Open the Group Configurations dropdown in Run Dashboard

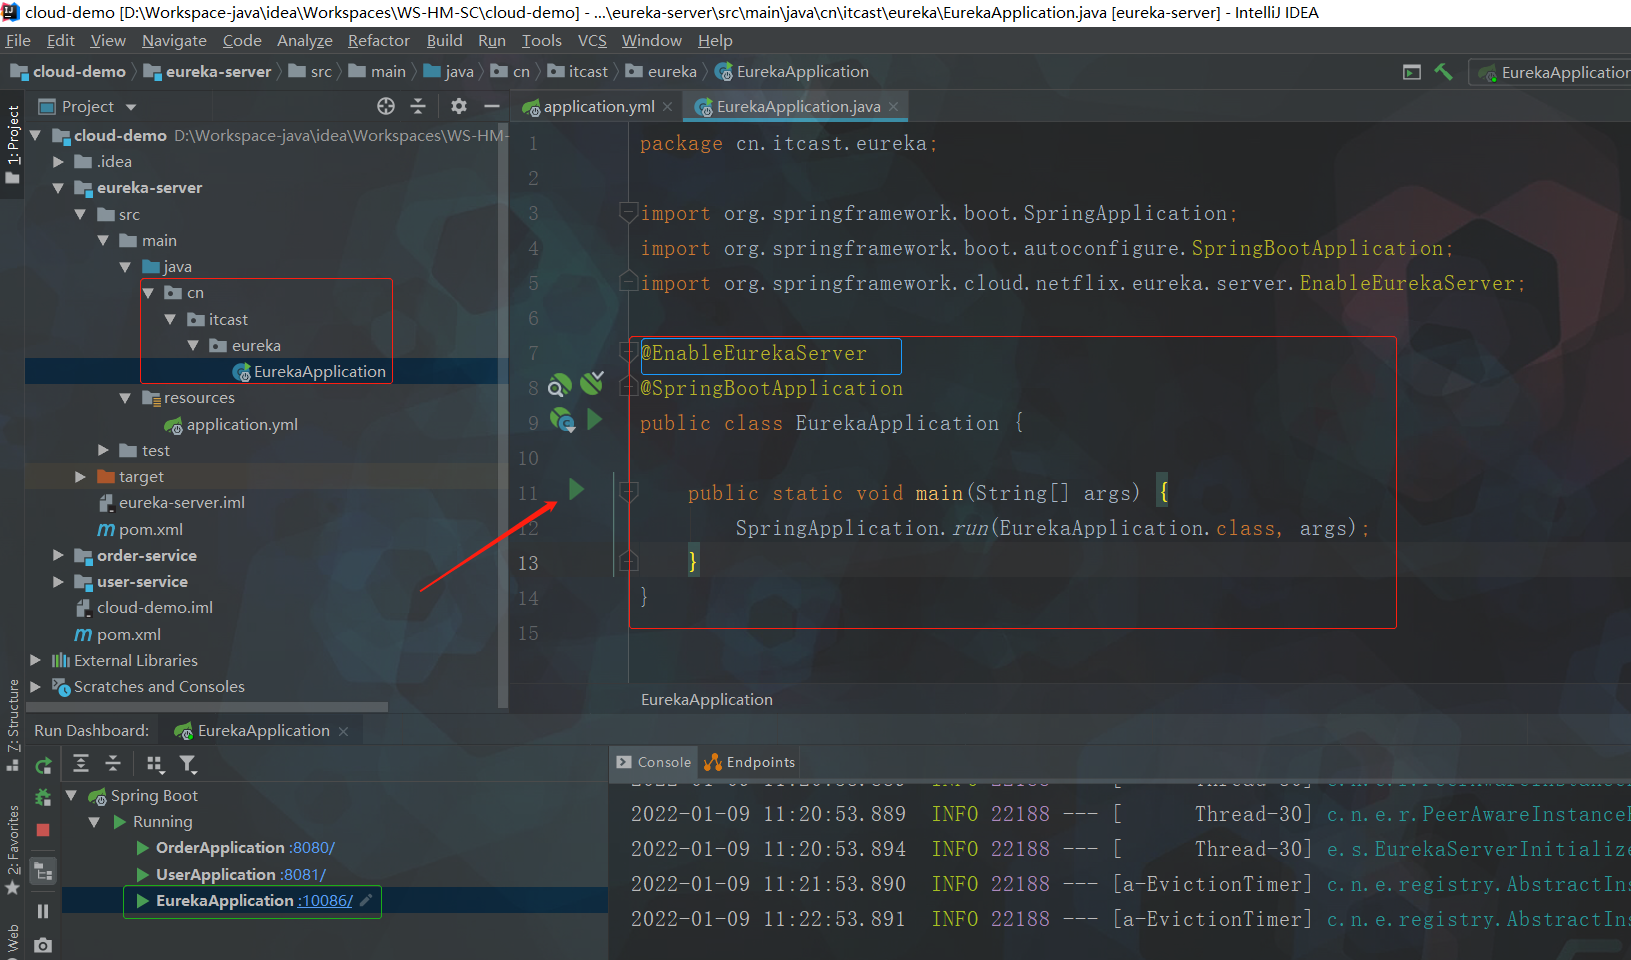tap(155, 764)
